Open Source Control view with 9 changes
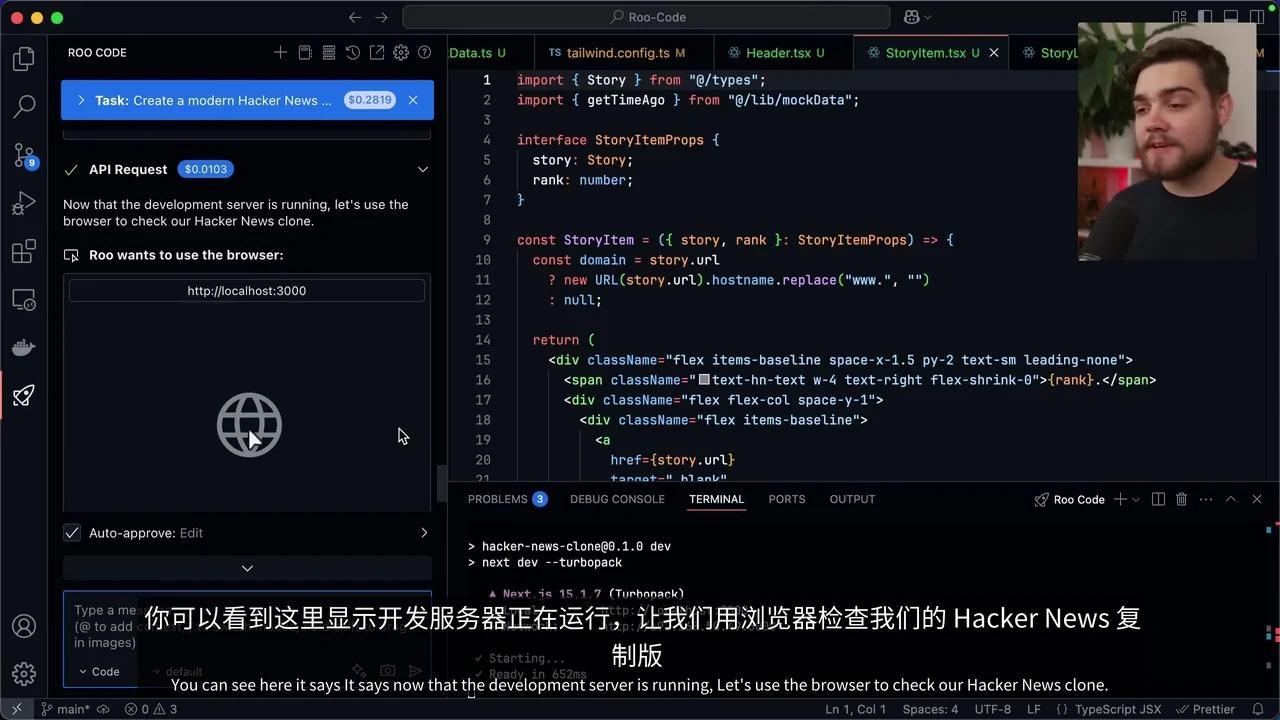Viewport: 1280px width, 720px height. [24, 155]
